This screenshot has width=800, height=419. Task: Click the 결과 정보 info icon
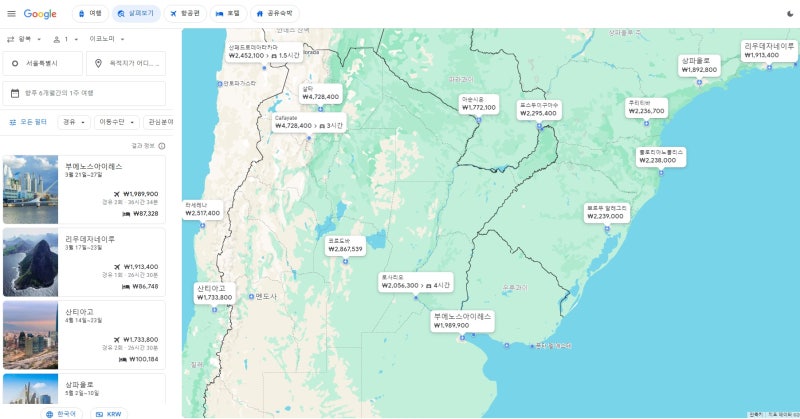click(x=162, y=146)
